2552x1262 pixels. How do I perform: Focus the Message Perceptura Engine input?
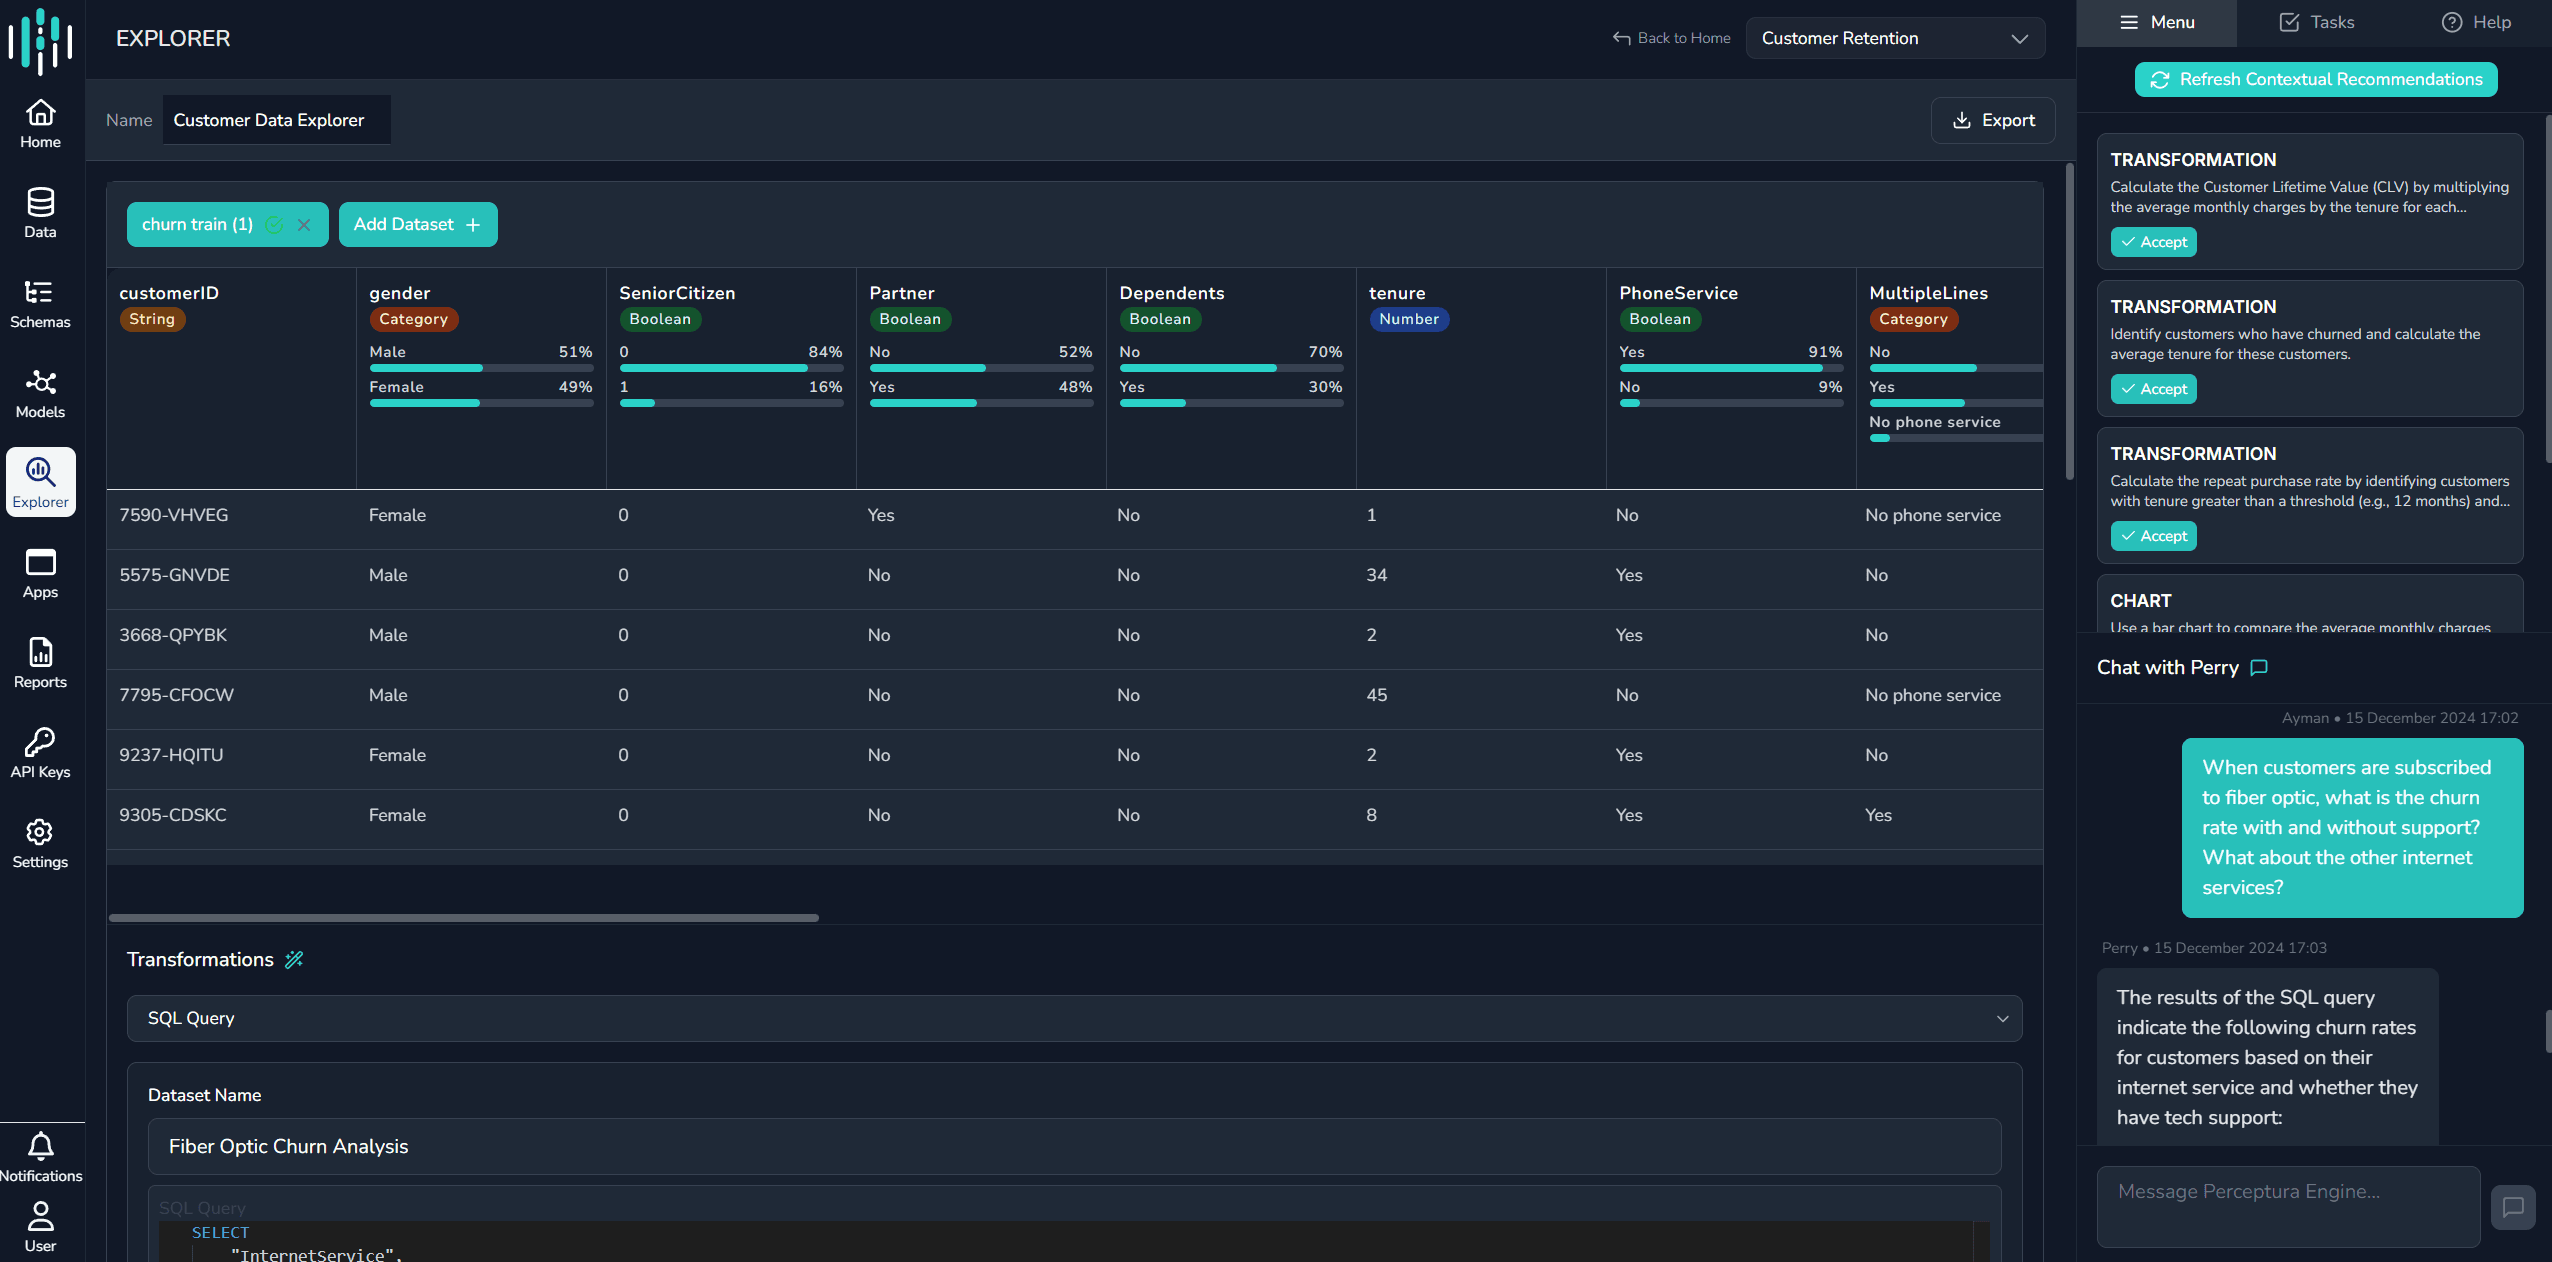coord(2288,1206)
